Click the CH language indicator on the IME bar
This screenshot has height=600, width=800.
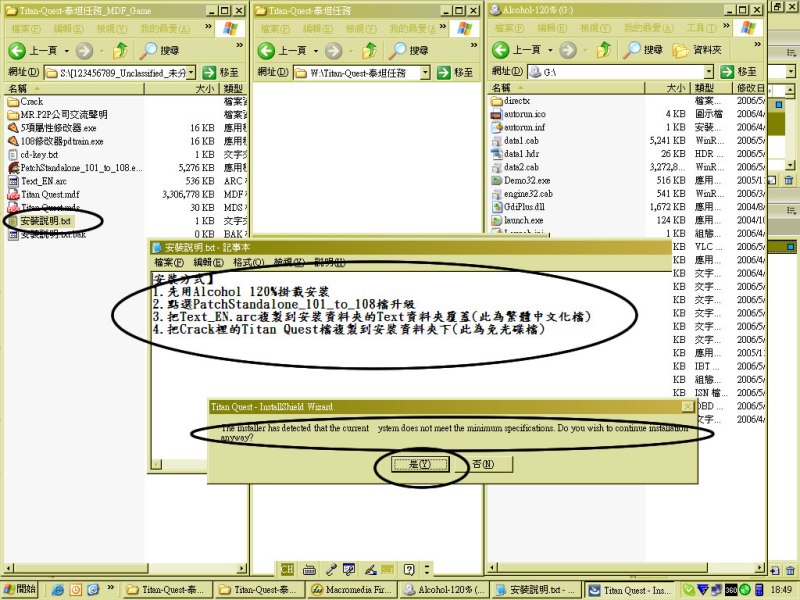(x=287, y=569)
